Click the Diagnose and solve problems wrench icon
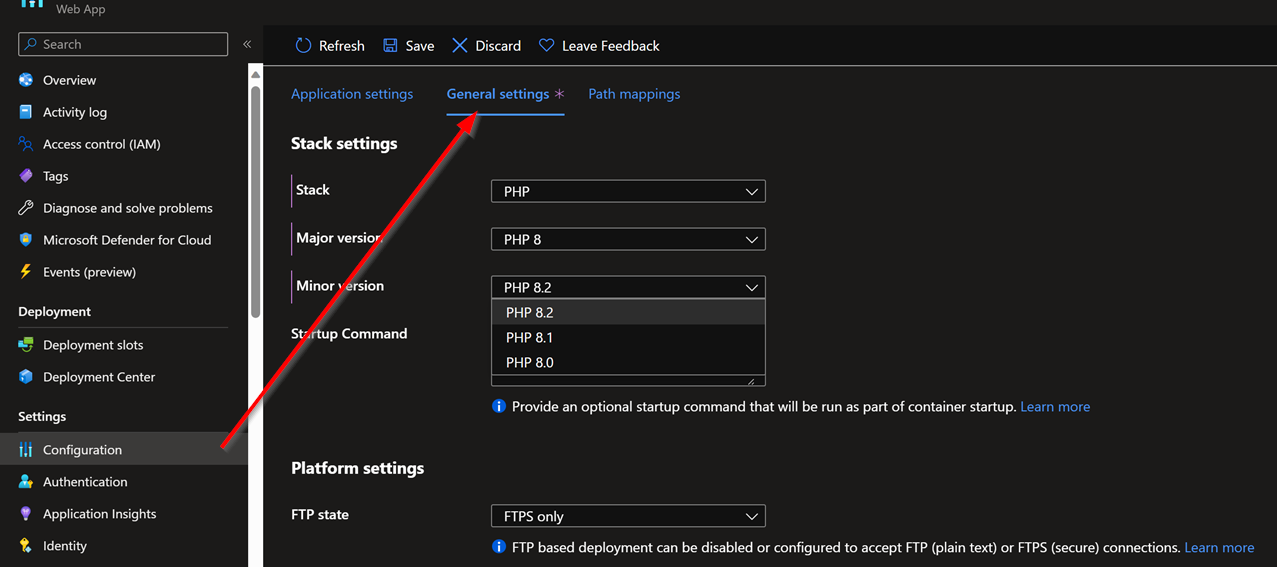This screenshot has width=1277, height=567. 26,208
